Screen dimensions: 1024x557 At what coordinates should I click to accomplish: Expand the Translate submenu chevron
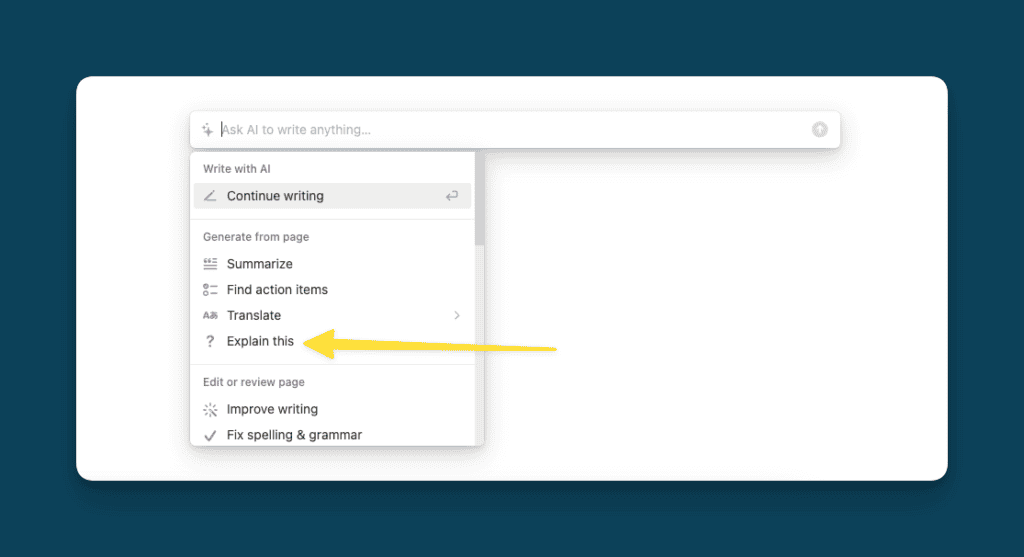tap(457, 316)
